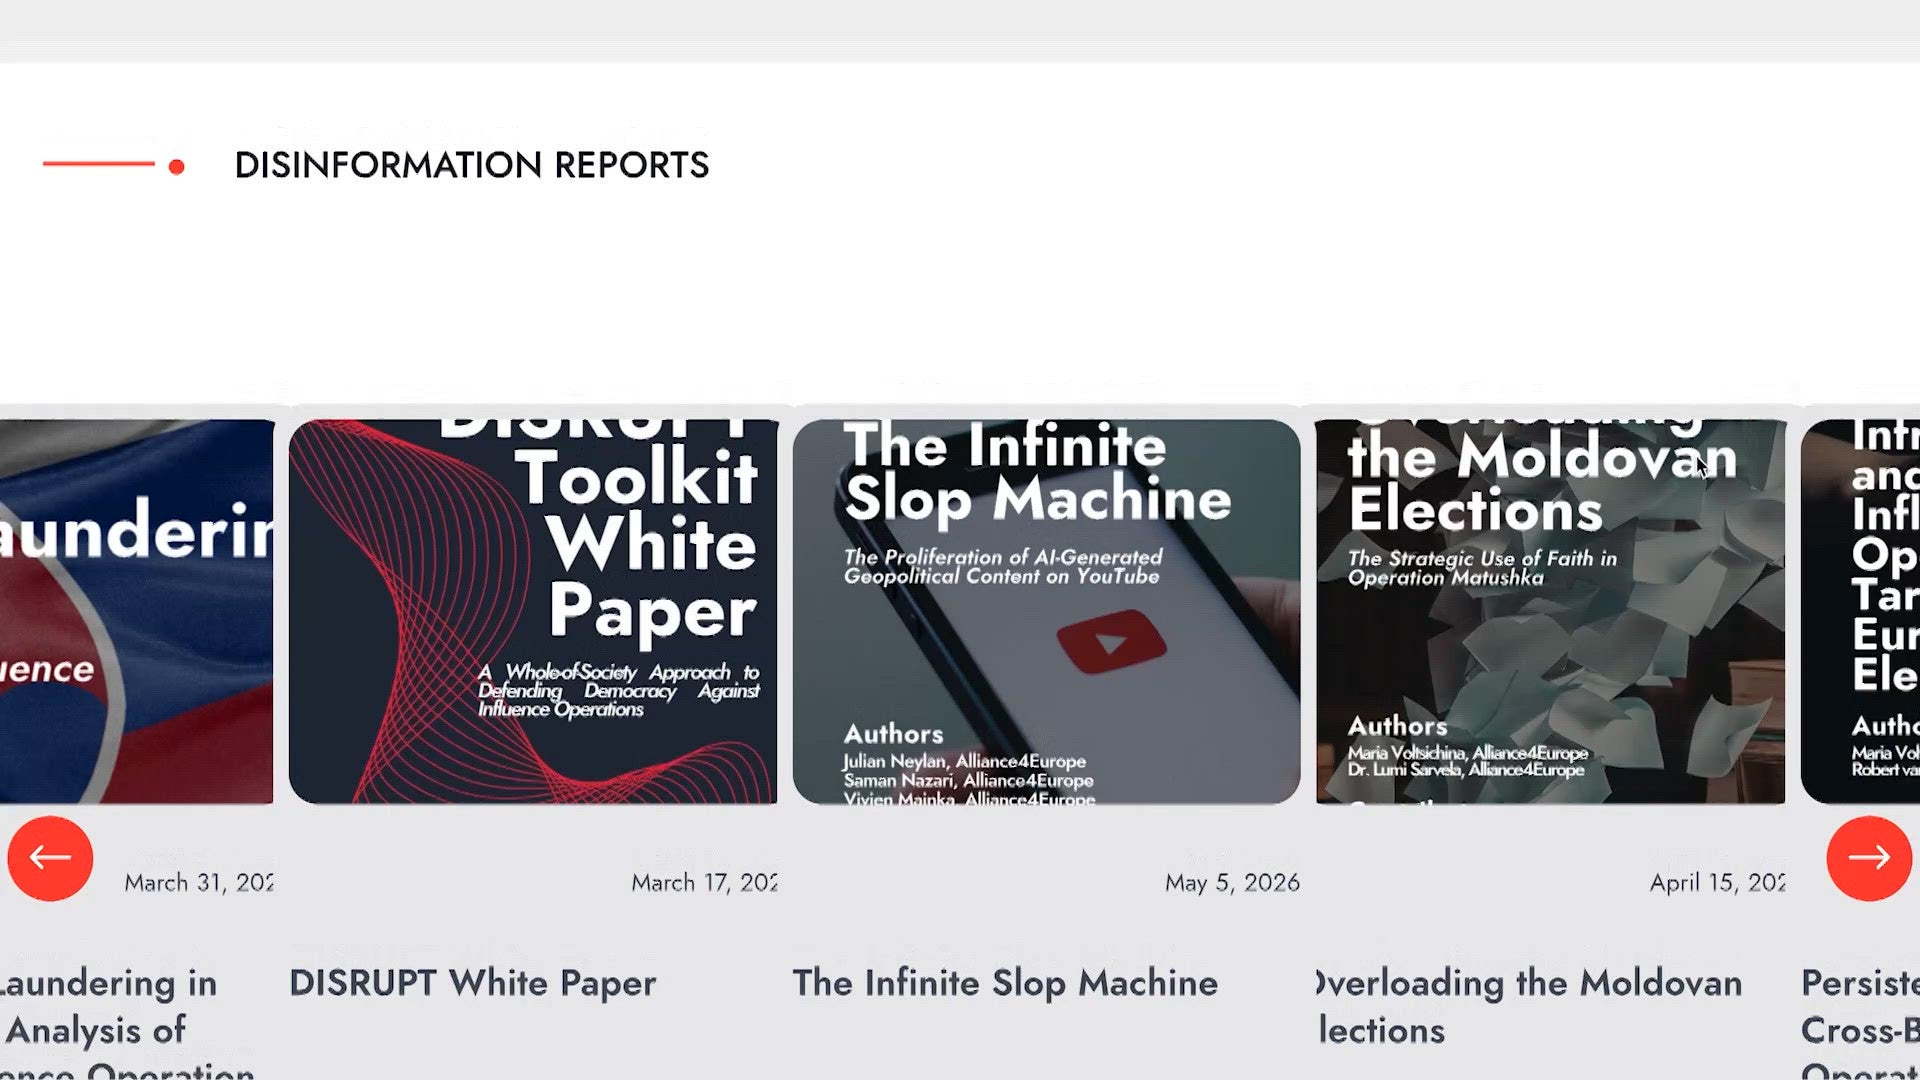Click the YouTube play icon on slop cover
1920x1080 pixels.
click(x=1111, y=642)
